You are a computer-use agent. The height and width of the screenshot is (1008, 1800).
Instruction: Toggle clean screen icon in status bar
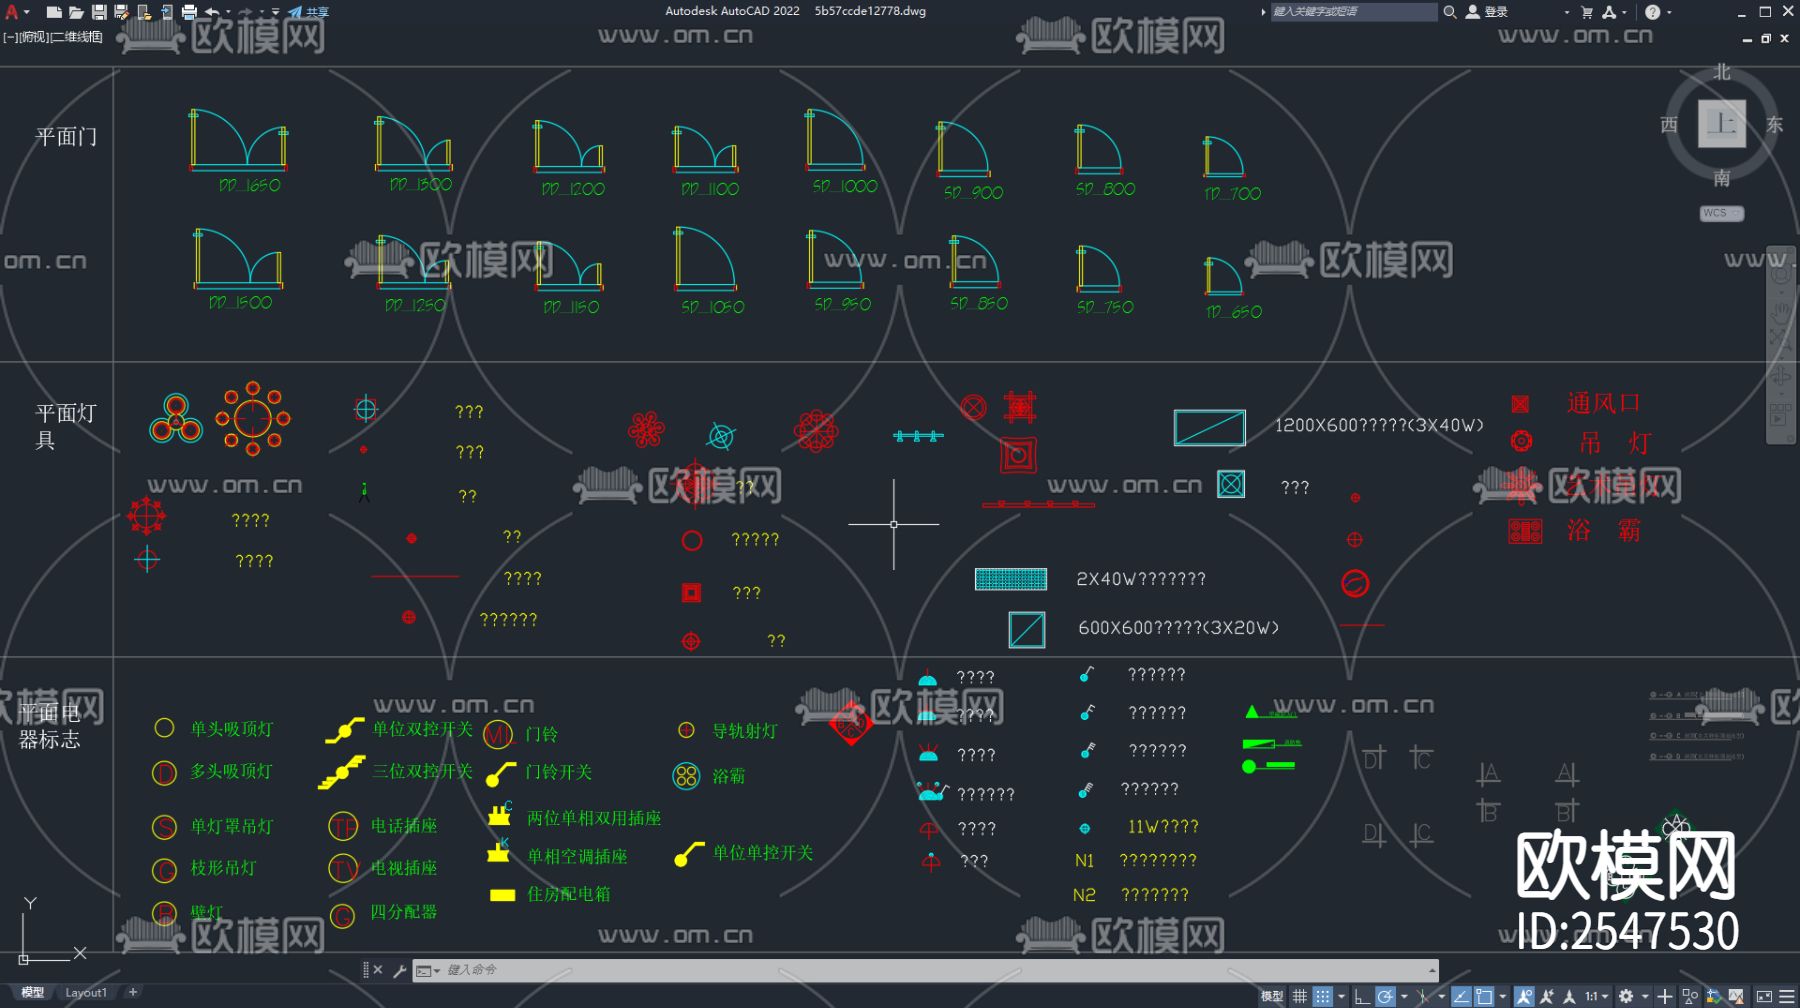[1764, 996]
